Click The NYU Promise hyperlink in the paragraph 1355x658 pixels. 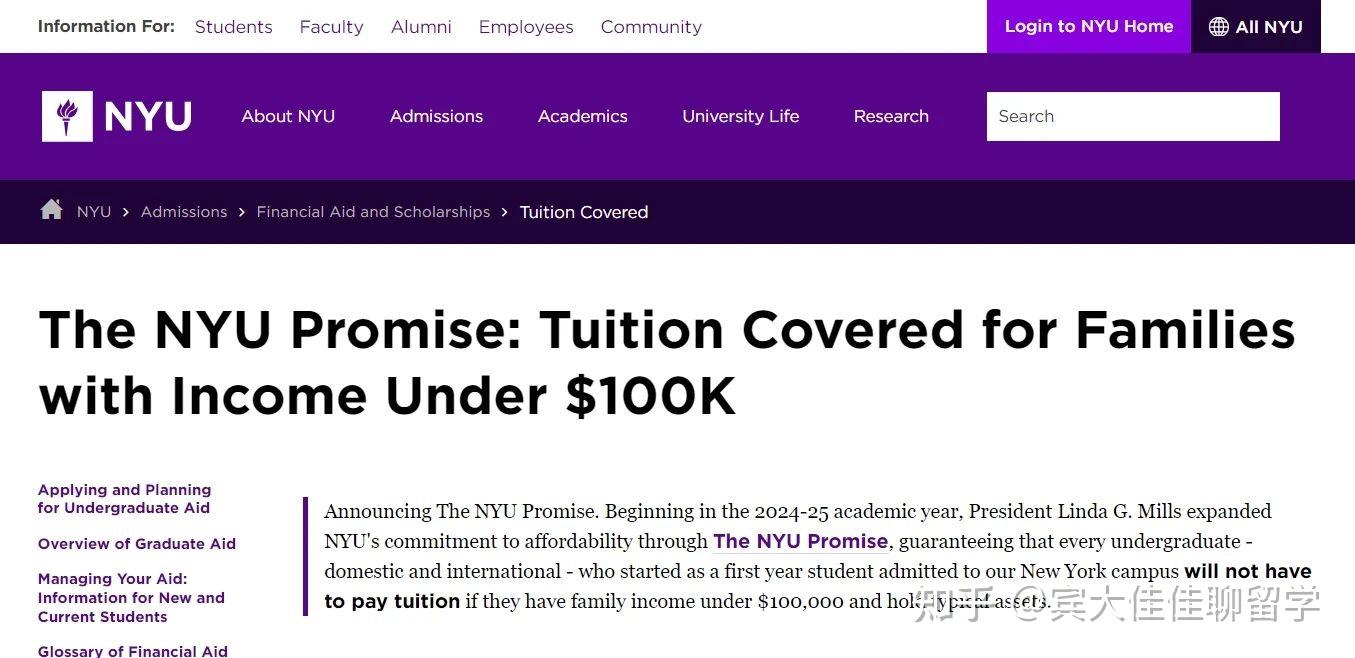[x=800, y=541]
